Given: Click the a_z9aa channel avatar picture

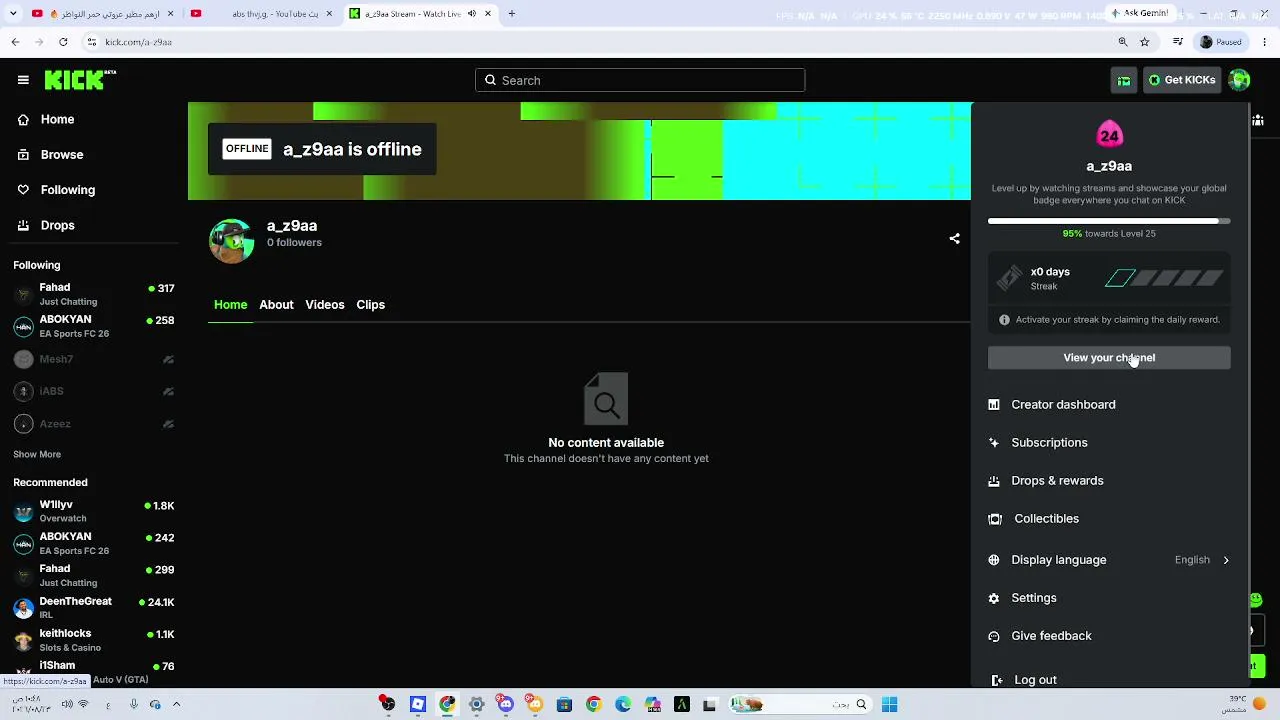Looking at the screenshot, I should [231, 241].
